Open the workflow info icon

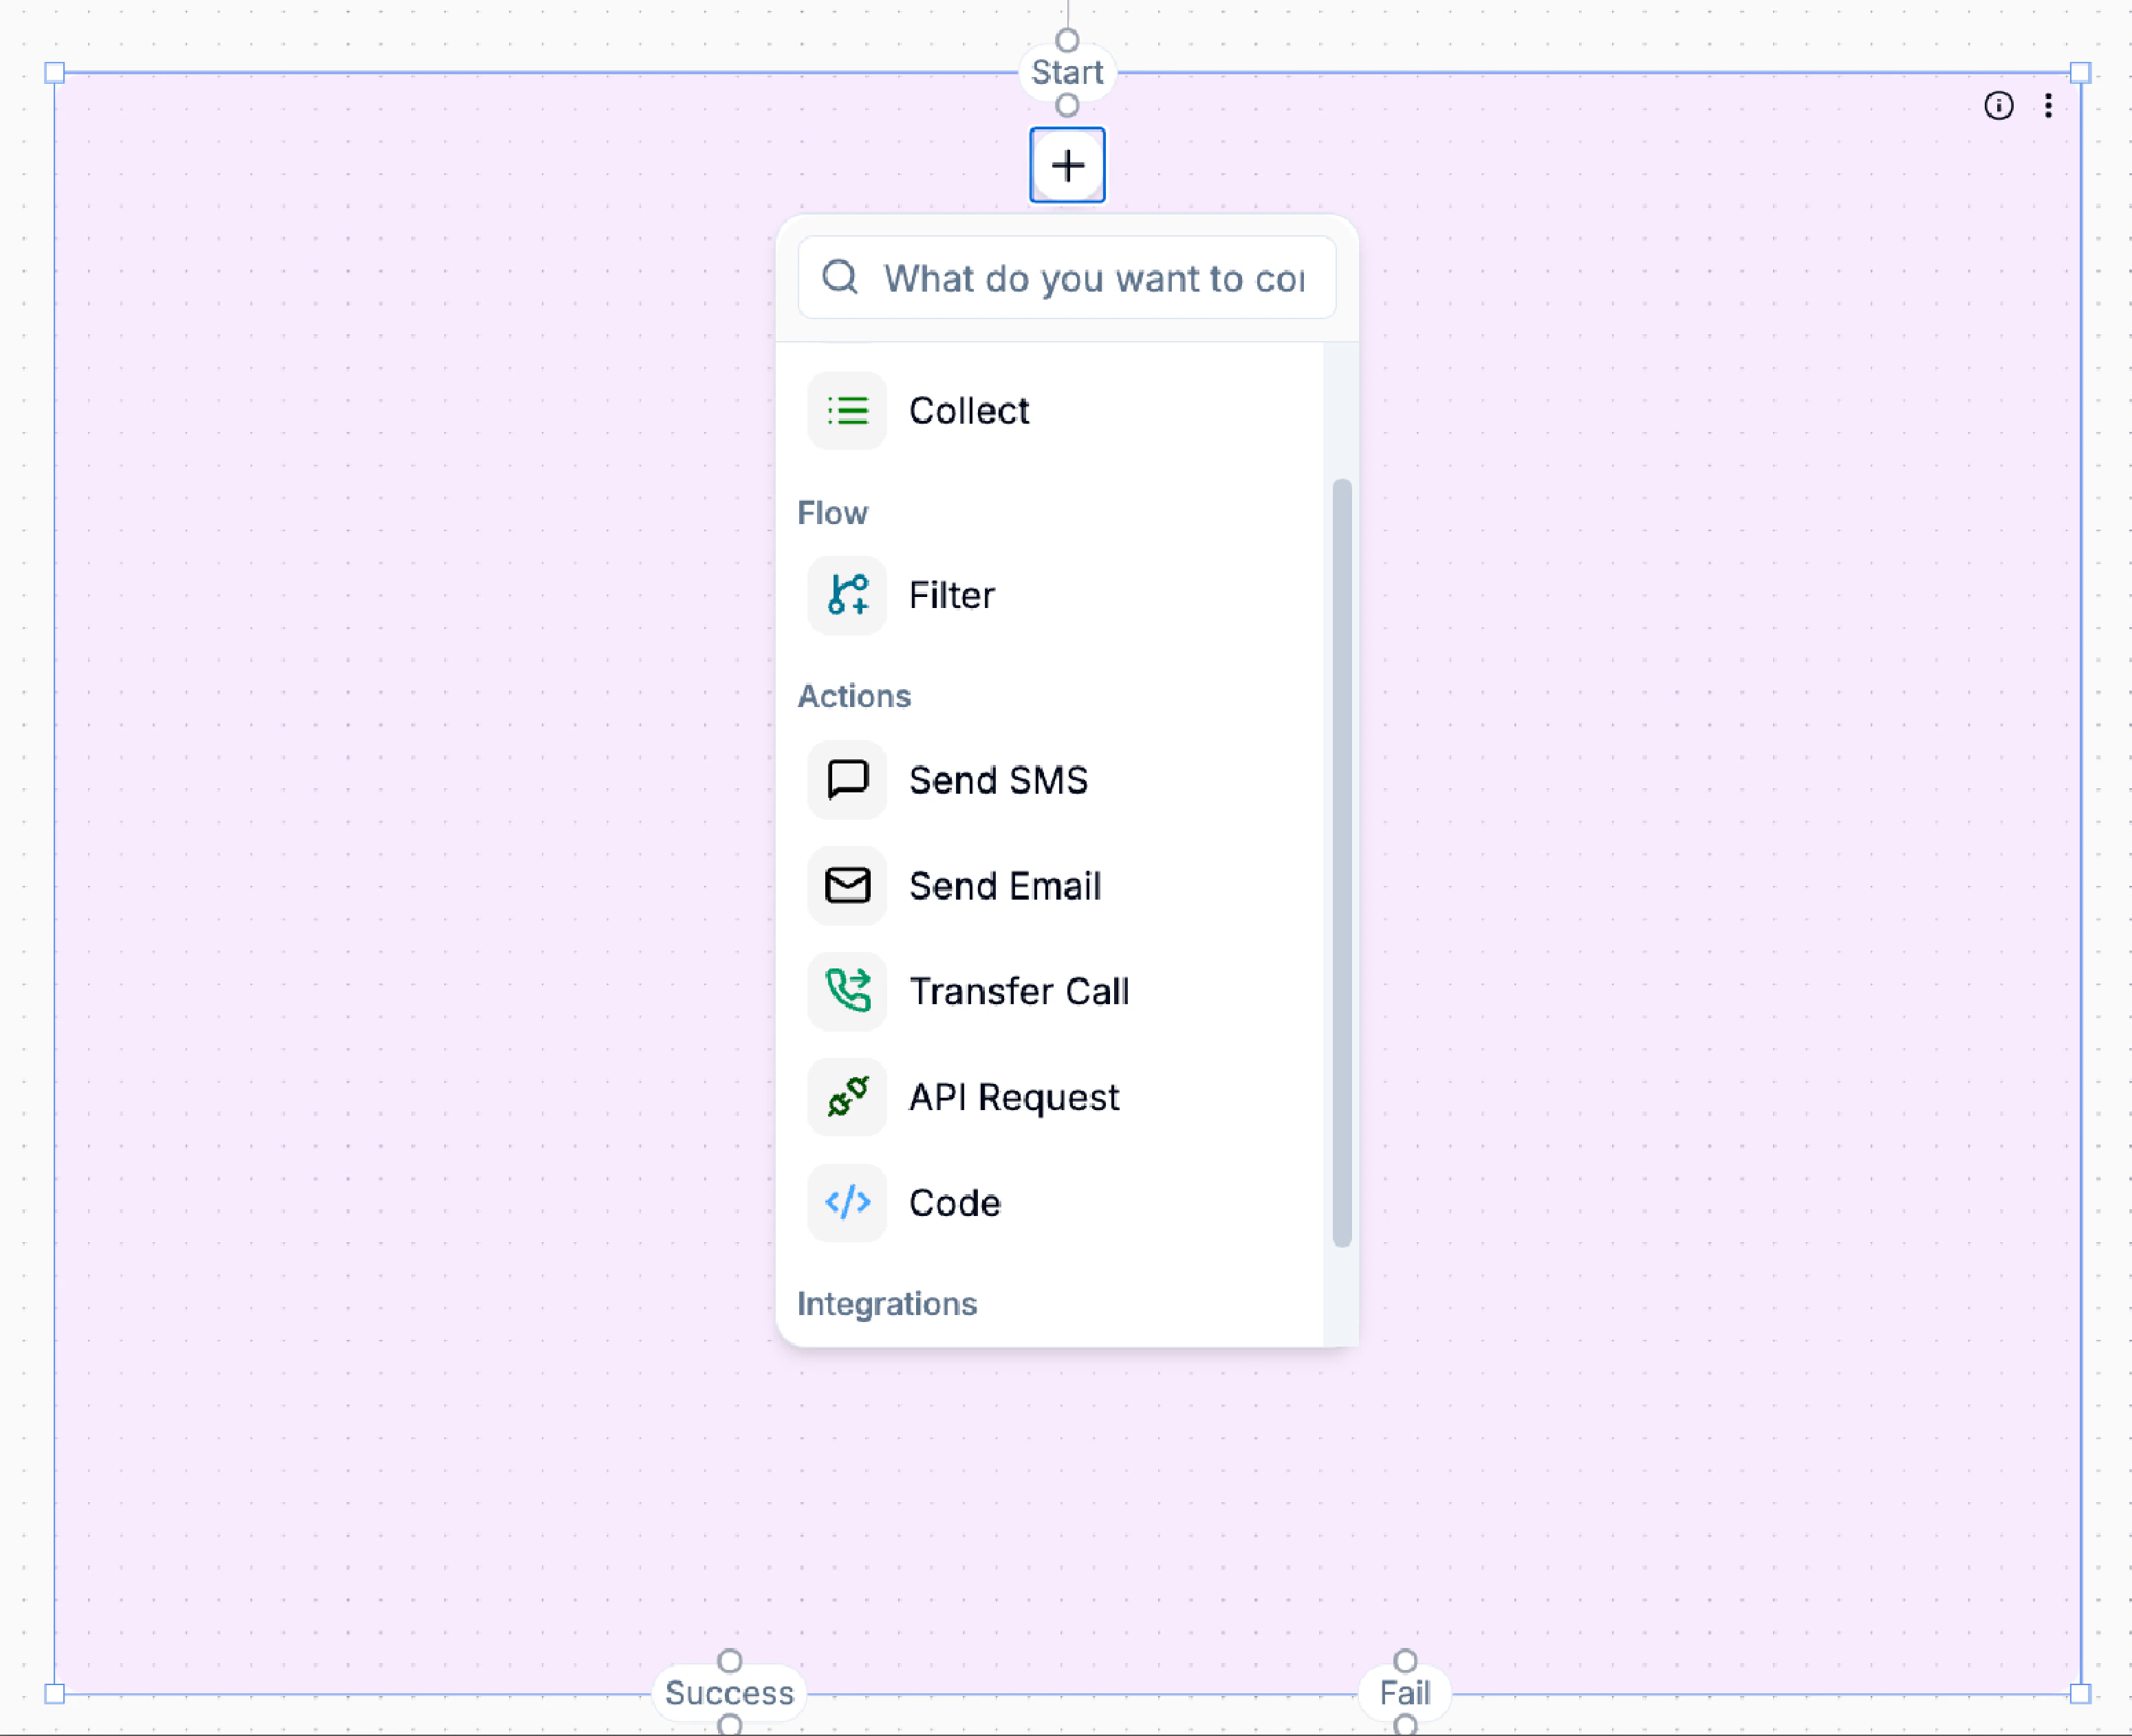point(1999,106)
